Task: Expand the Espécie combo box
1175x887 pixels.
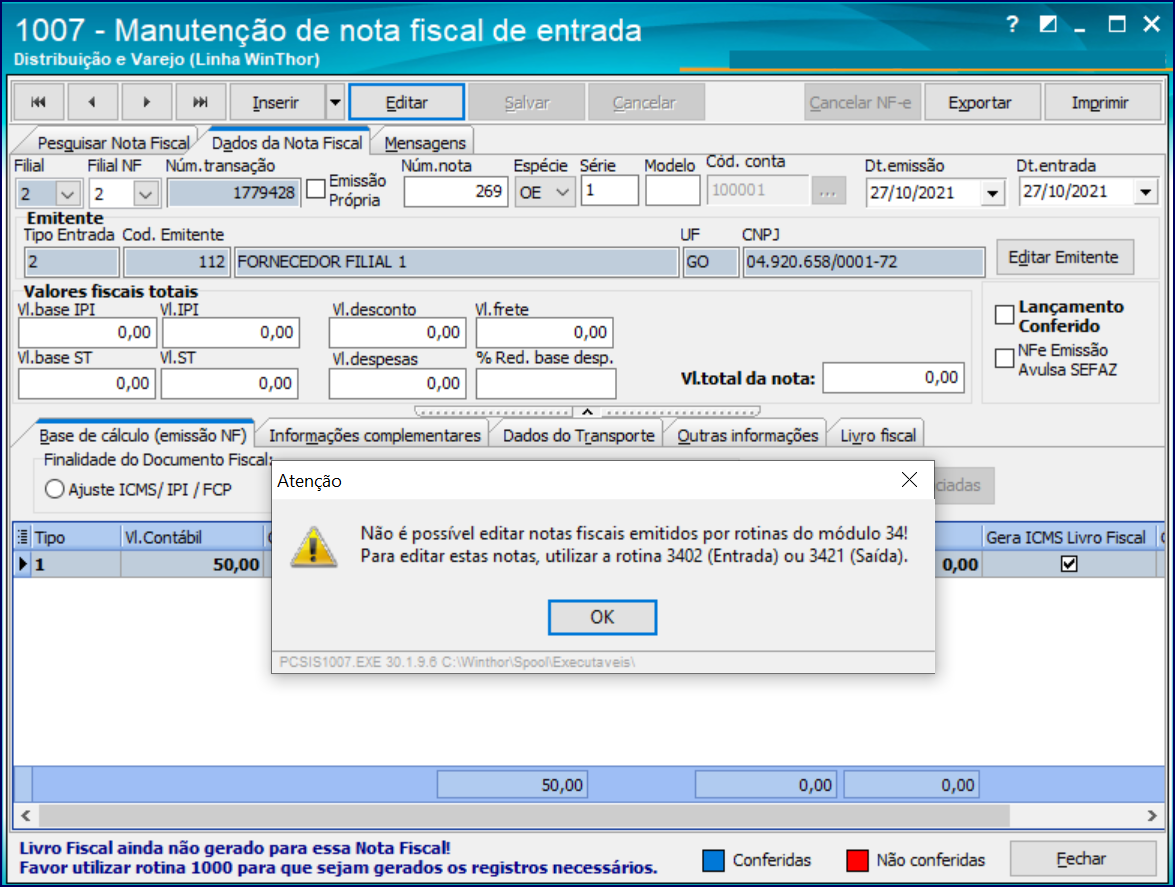Action: point(562,193)
